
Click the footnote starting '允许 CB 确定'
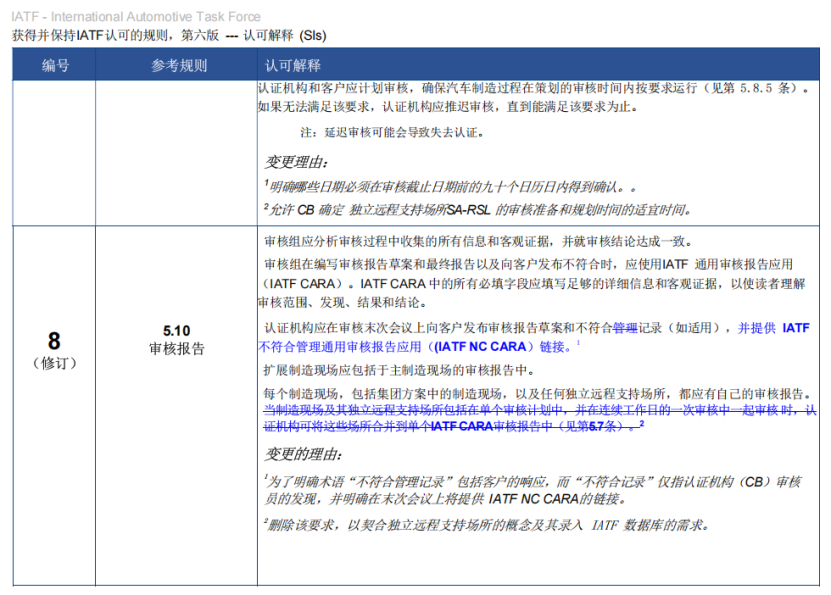[x=478, y=210]
